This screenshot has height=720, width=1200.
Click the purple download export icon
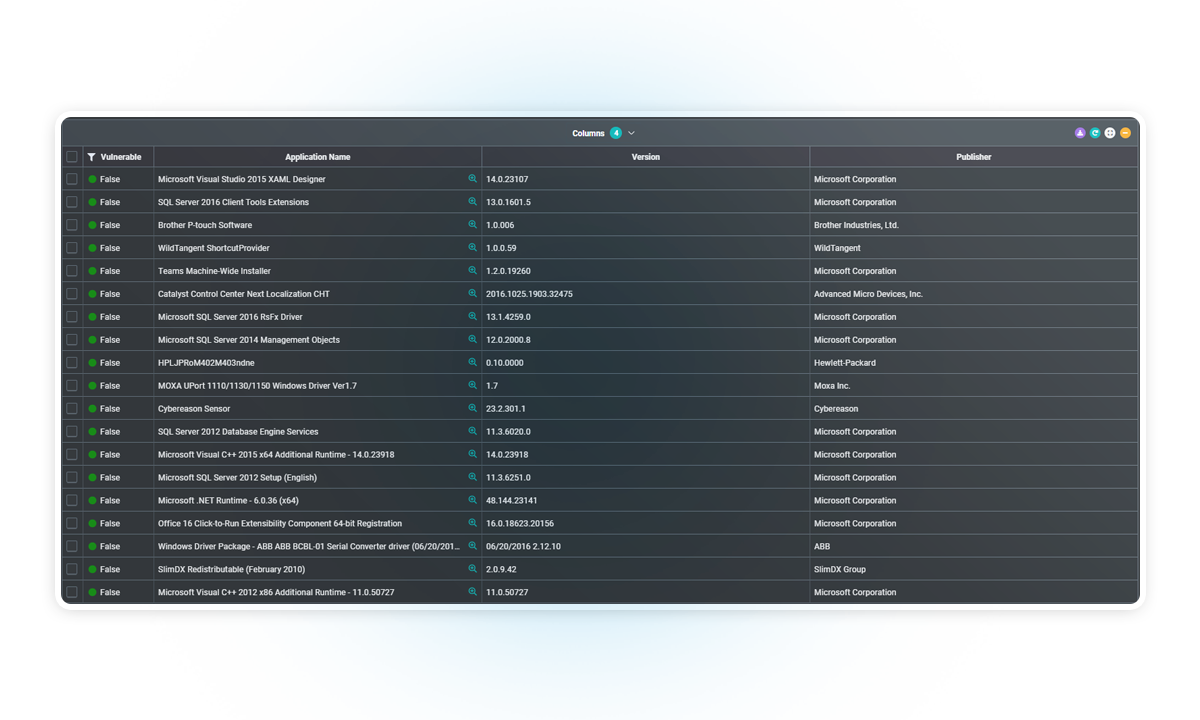click(1080, 133)
